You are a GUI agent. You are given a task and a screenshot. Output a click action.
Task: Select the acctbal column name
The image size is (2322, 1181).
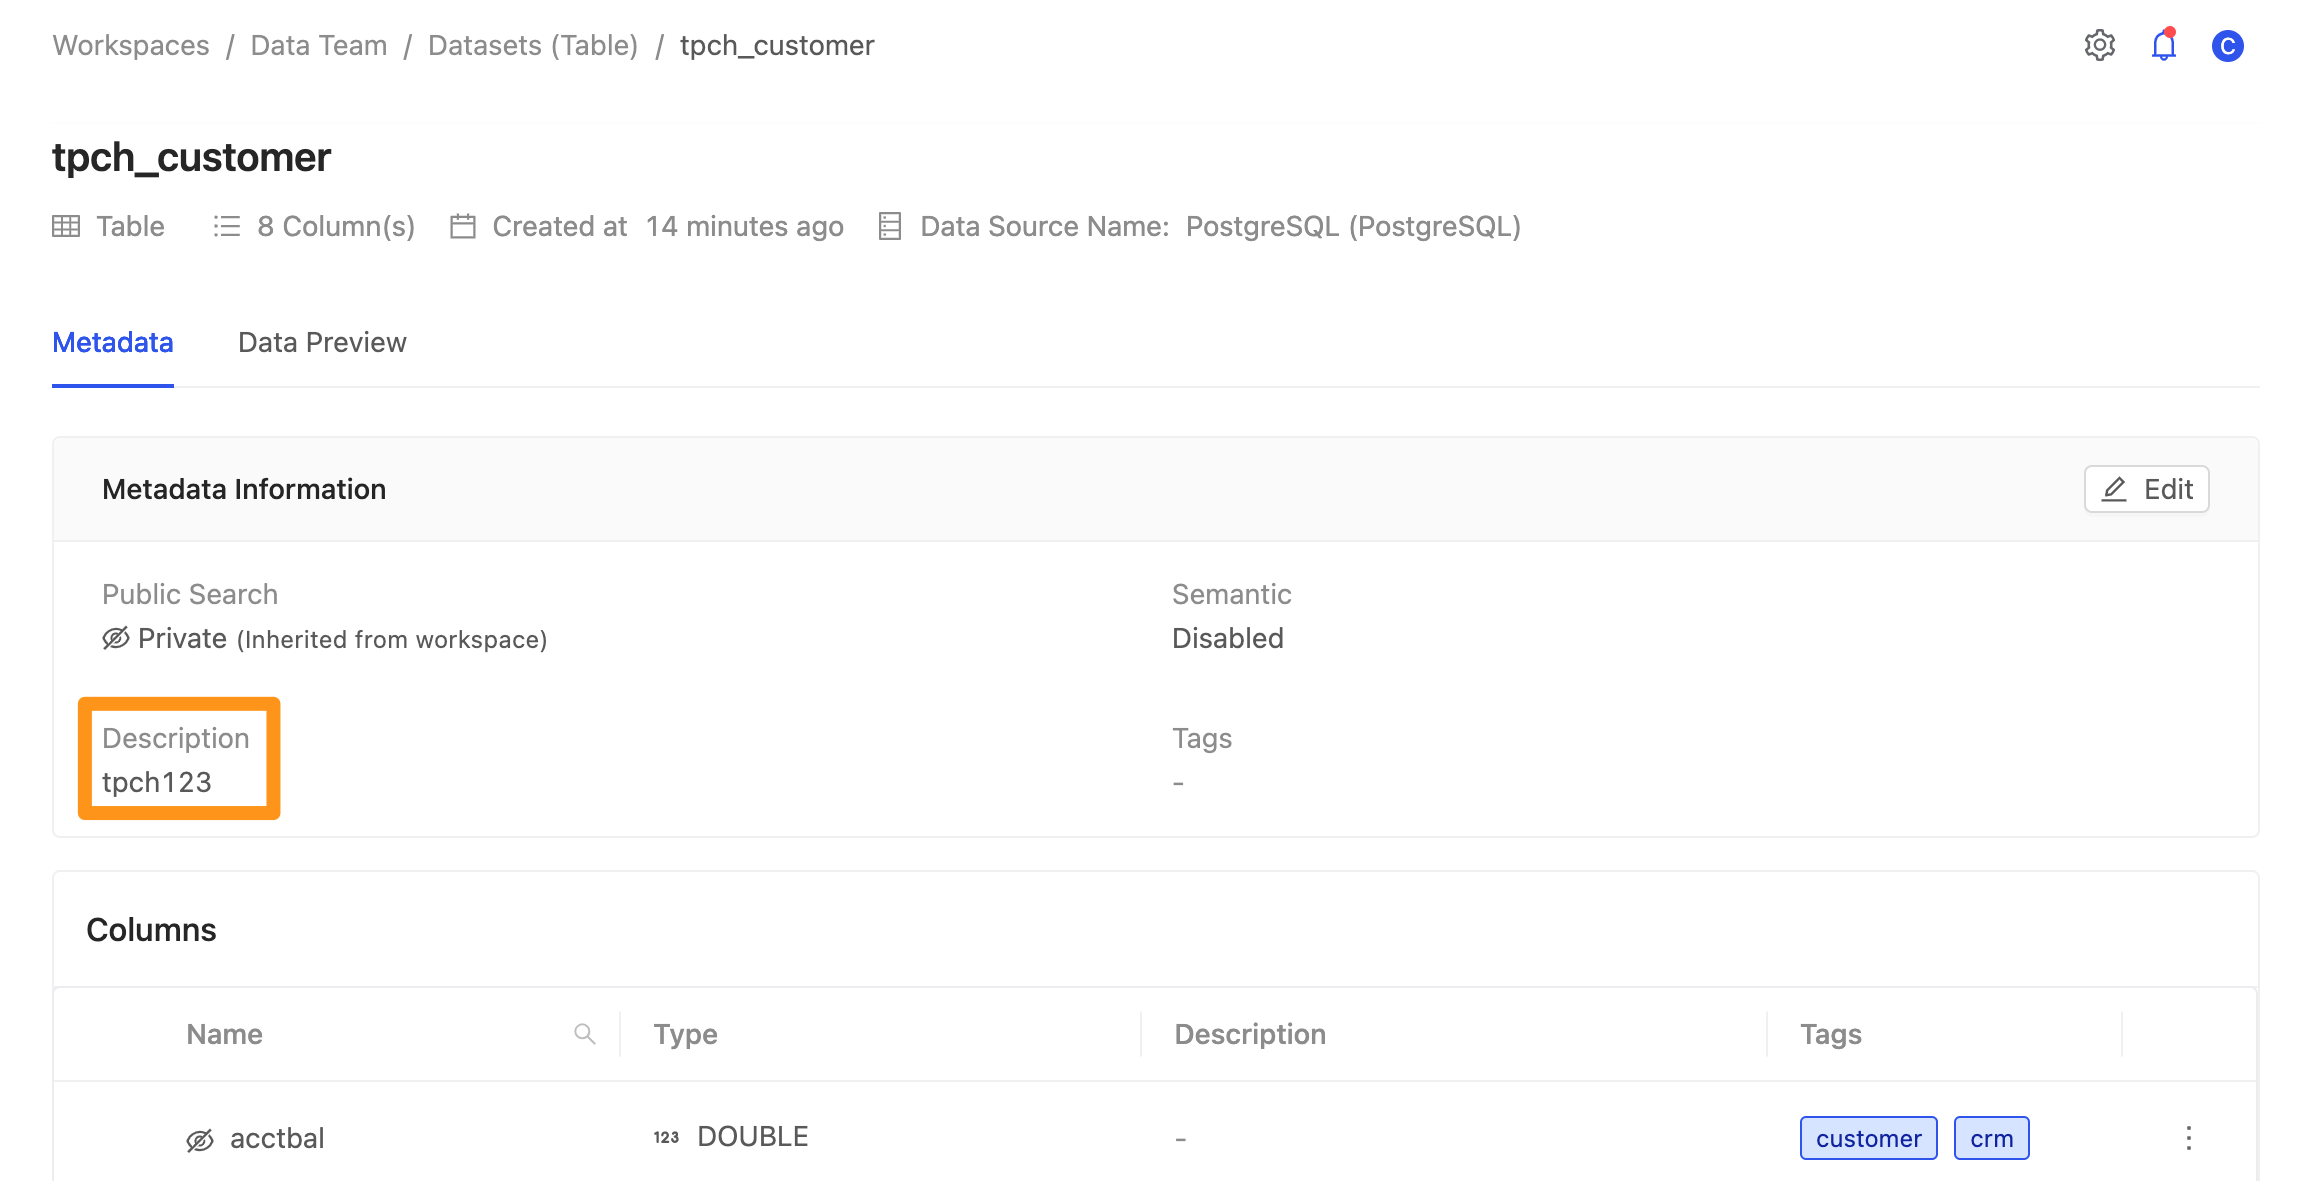[277, 1138]
